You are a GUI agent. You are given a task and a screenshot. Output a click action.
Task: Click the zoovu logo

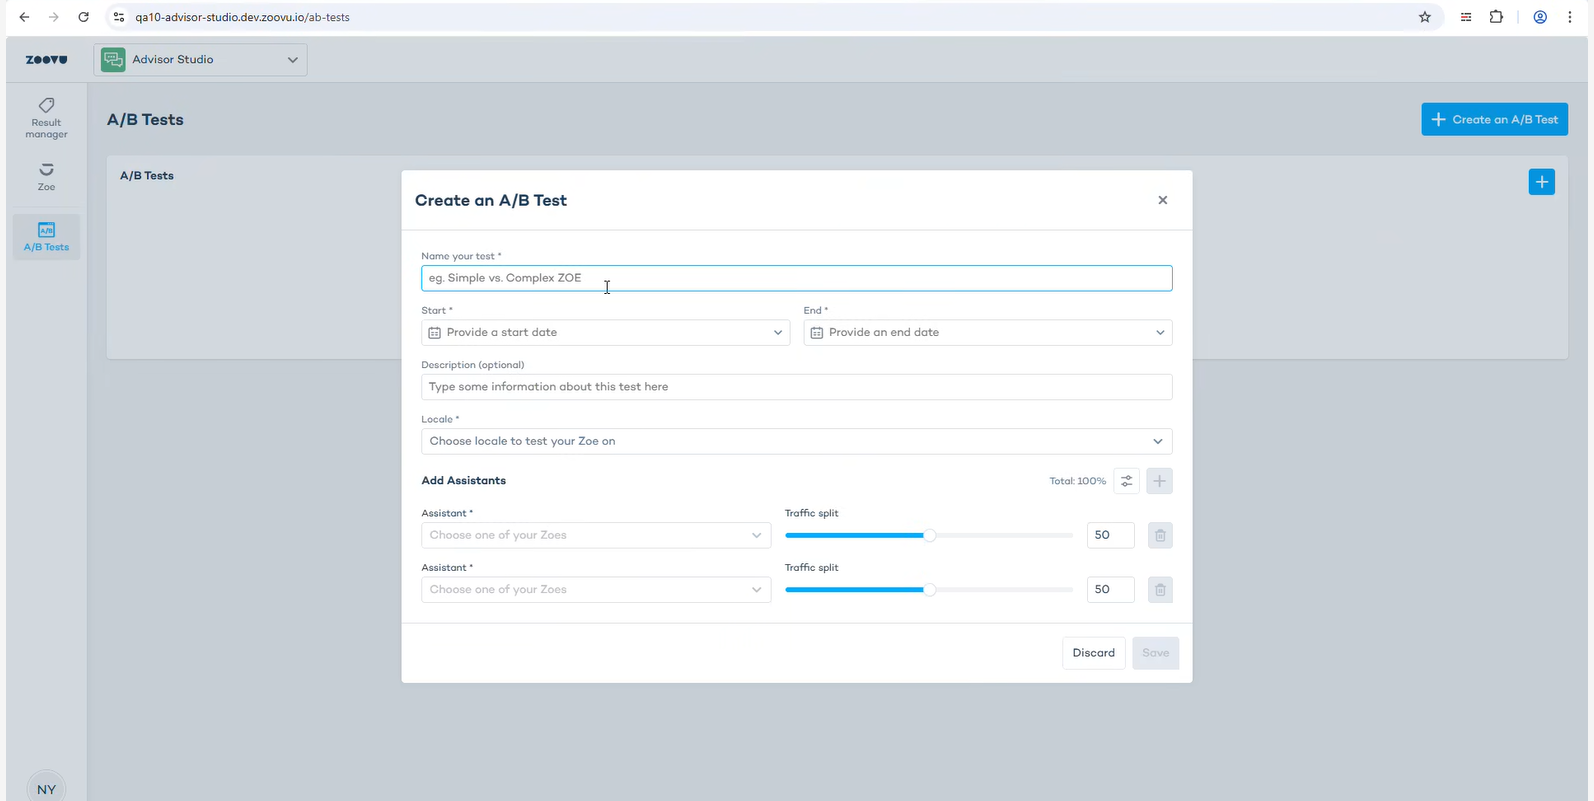coord(46,60)
